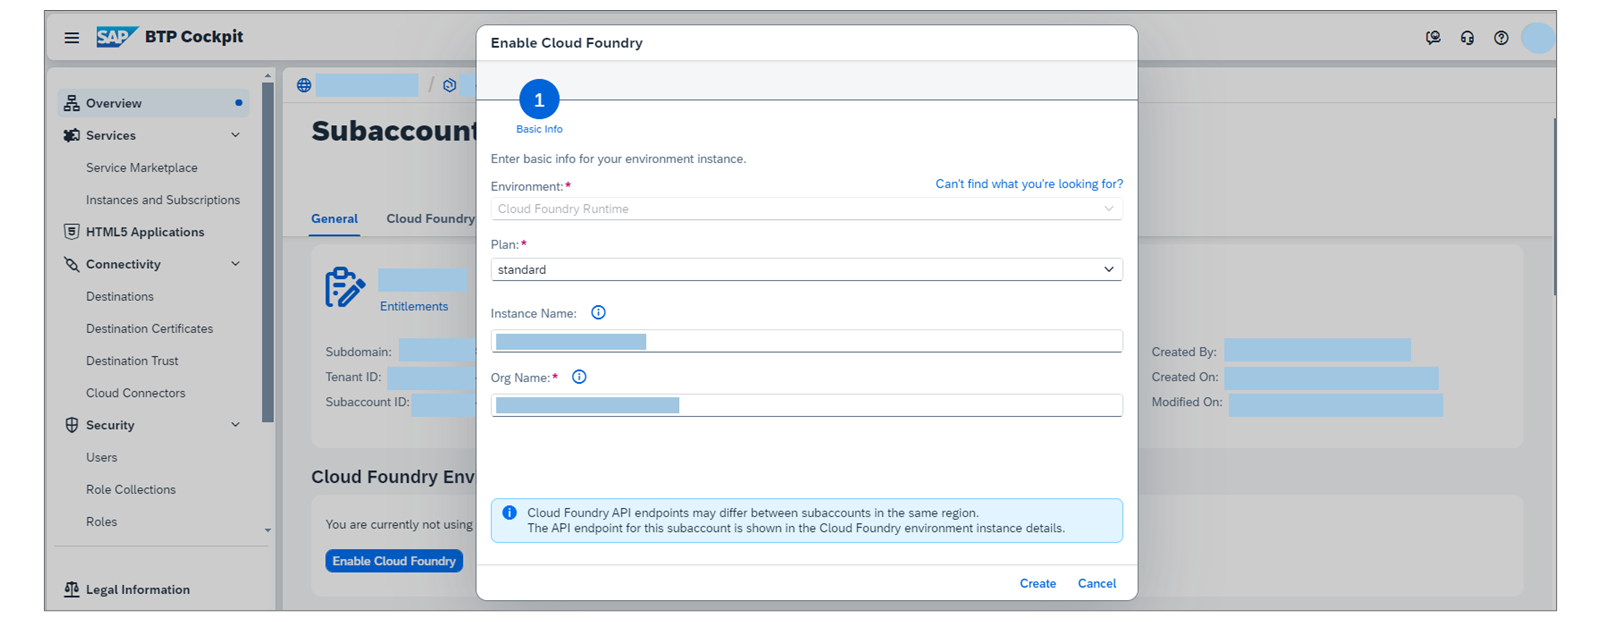Open Destination Trust
This screenshot has width=1600, height=622.
pyautogui.click(x=132, y=361)
